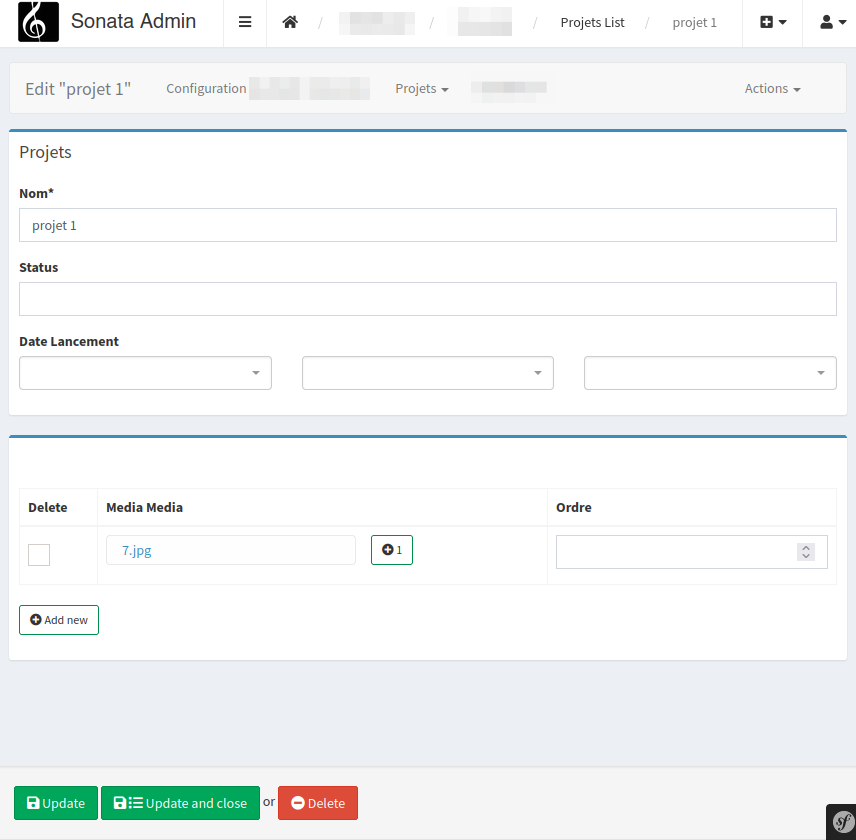This screenshot has width=856, height=840.
Task: Open the Symfony debug toolbar icon
Action: click(x=841, y=821)
